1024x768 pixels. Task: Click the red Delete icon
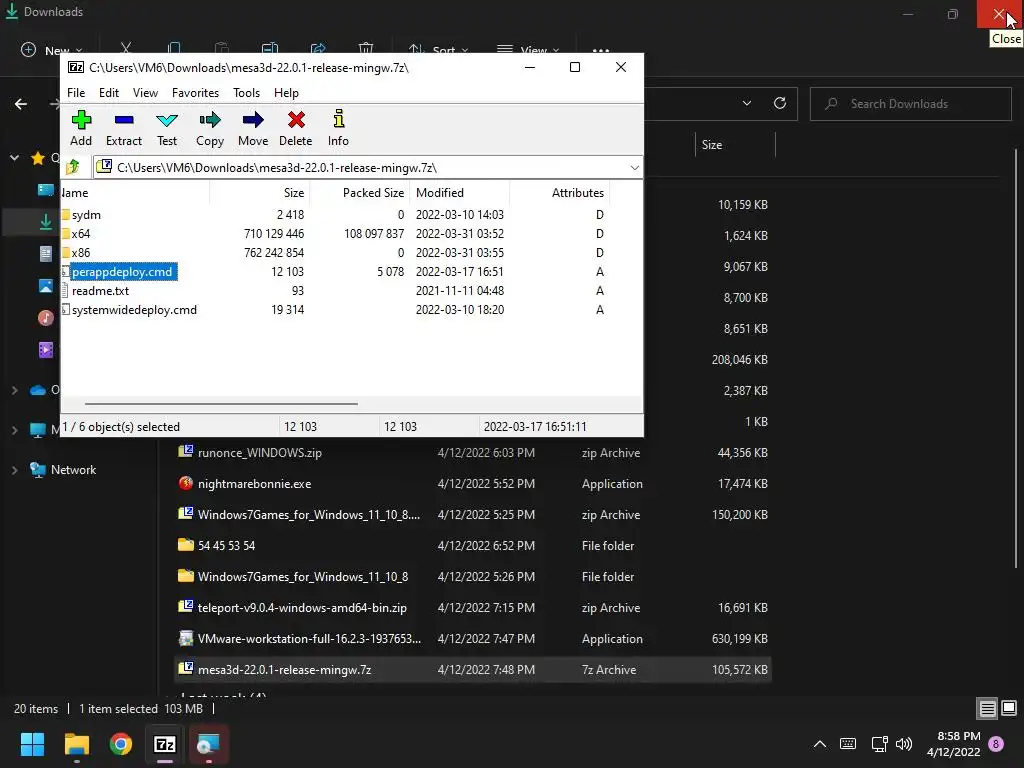click(x=296, y=129)
